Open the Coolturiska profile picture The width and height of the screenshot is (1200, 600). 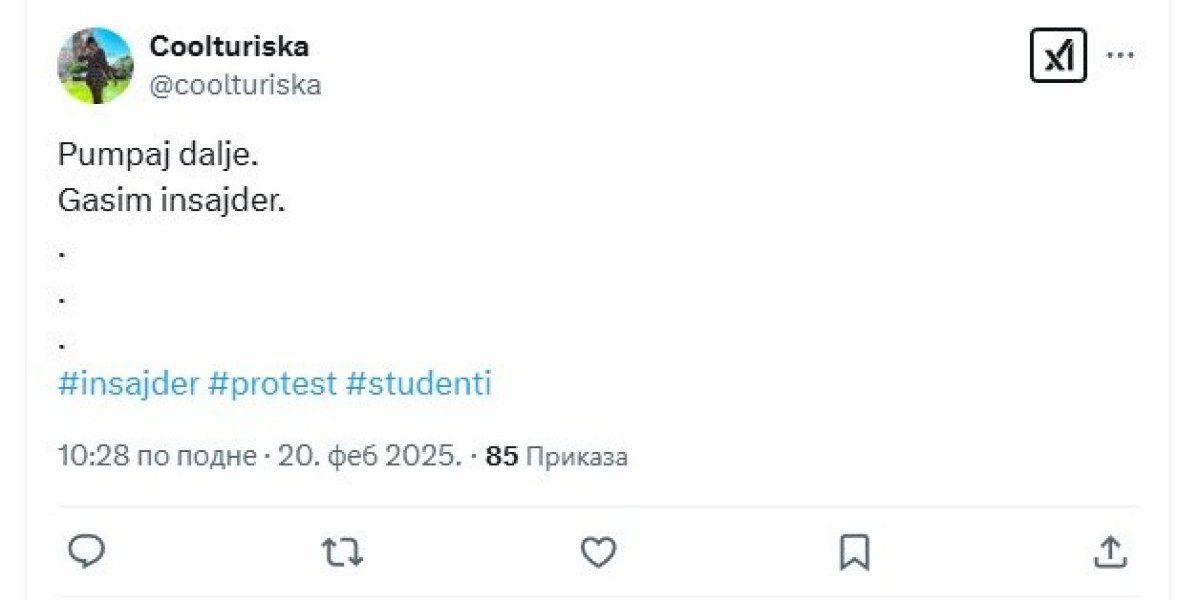point(96,65)
